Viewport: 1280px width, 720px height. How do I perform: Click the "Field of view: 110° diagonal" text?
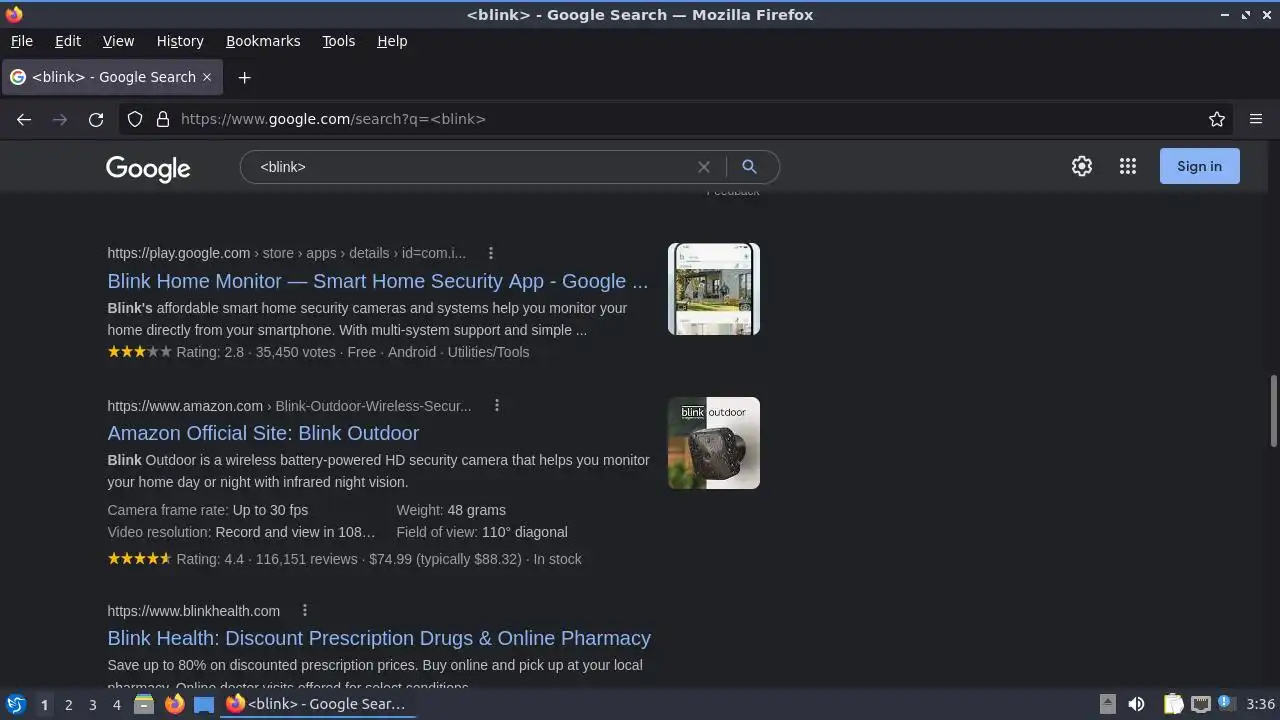point(482,532)
